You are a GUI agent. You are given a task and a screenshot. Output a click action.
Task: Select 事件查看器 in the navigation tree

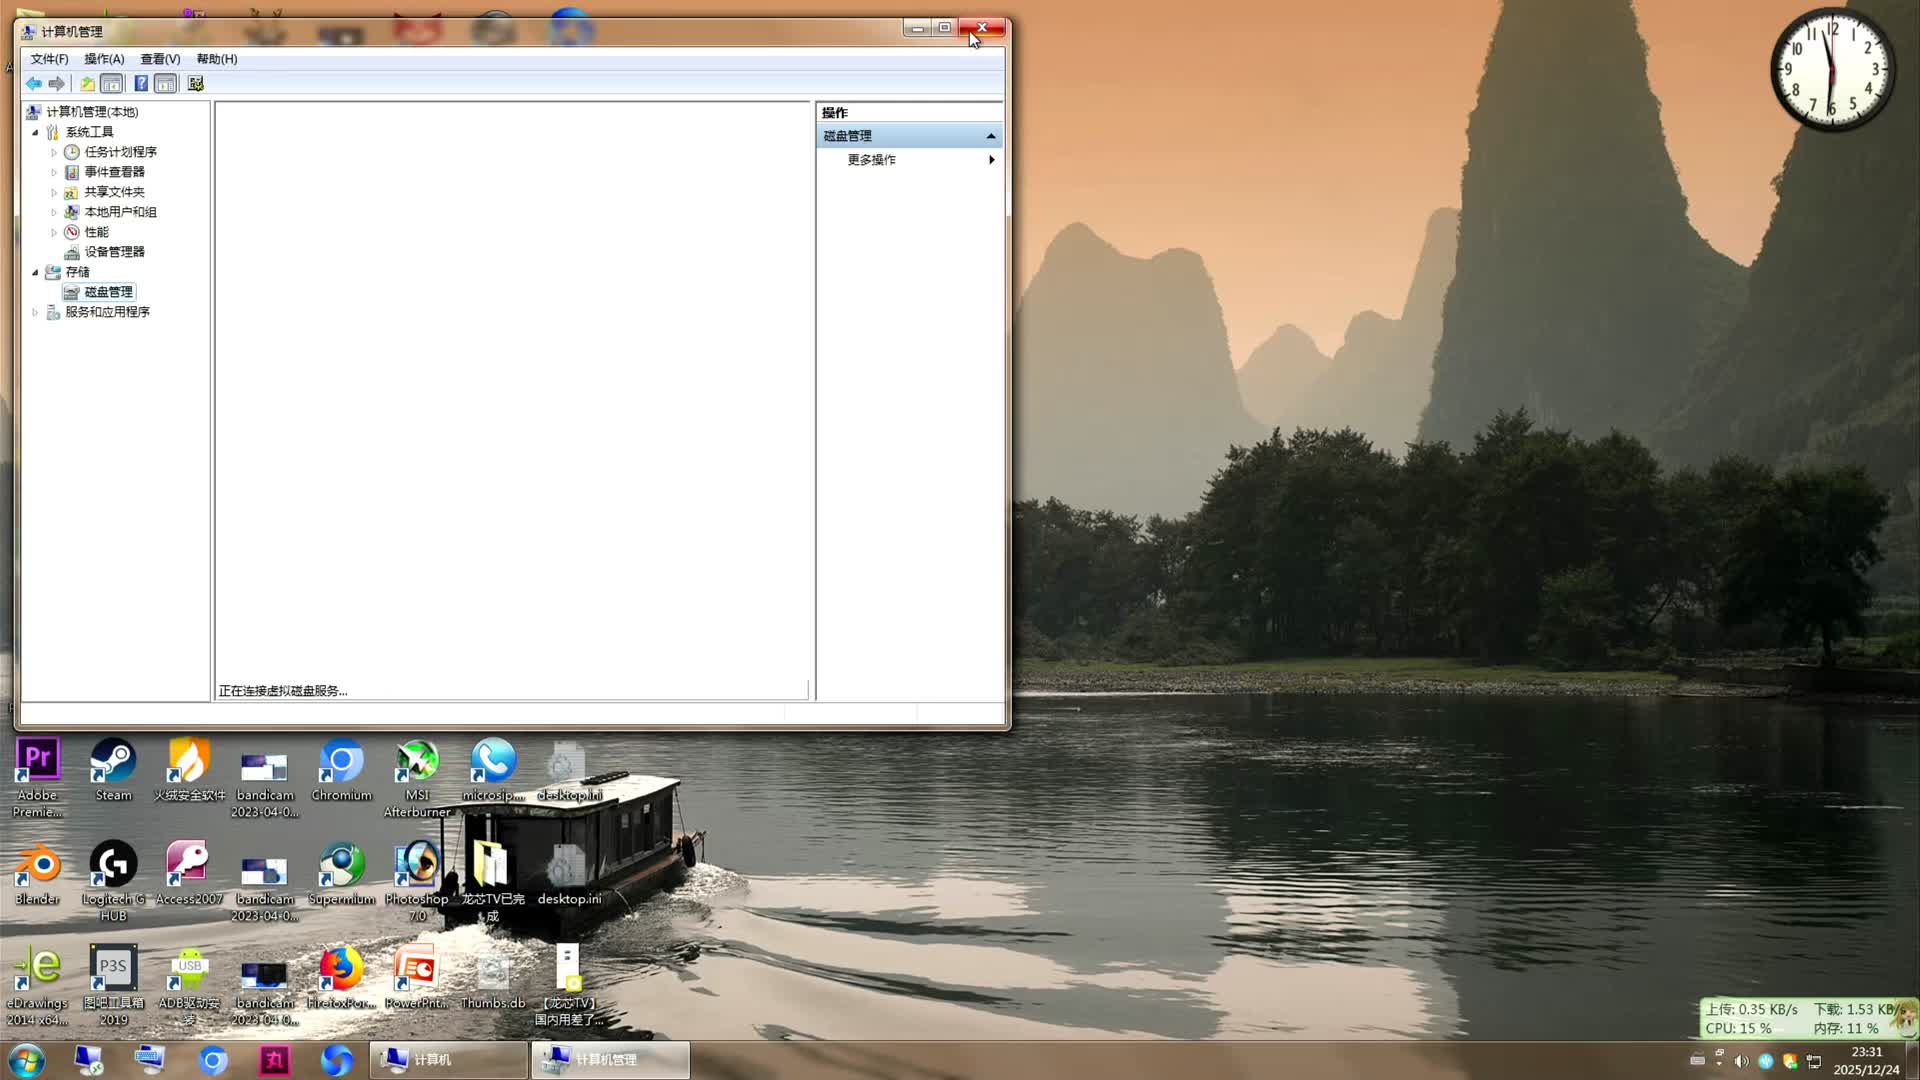[x=115, y=171]
